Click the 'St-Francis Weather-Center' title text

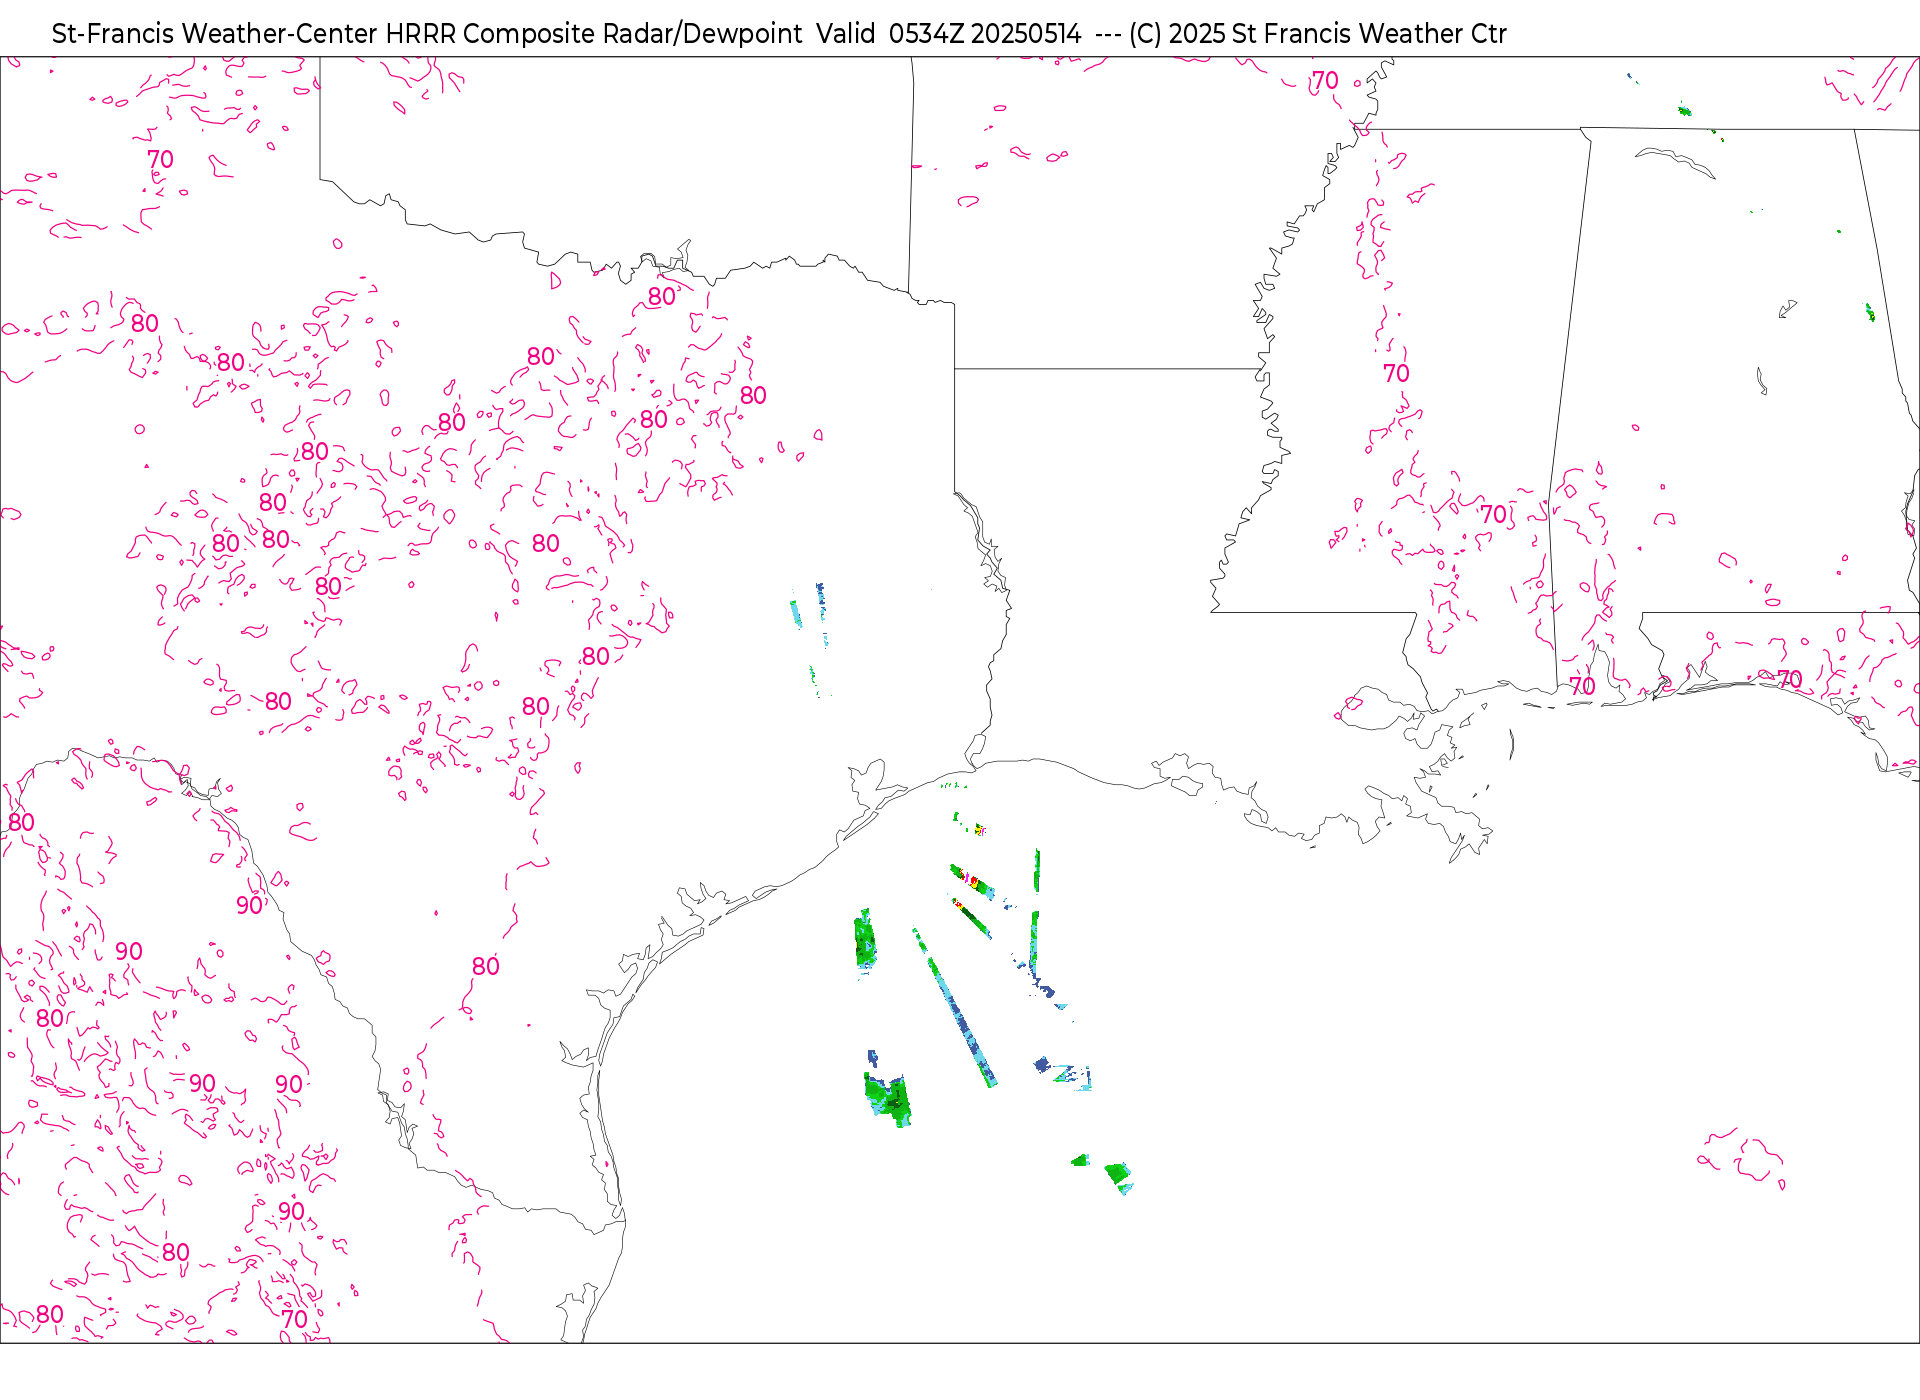(x=215, y=34)
